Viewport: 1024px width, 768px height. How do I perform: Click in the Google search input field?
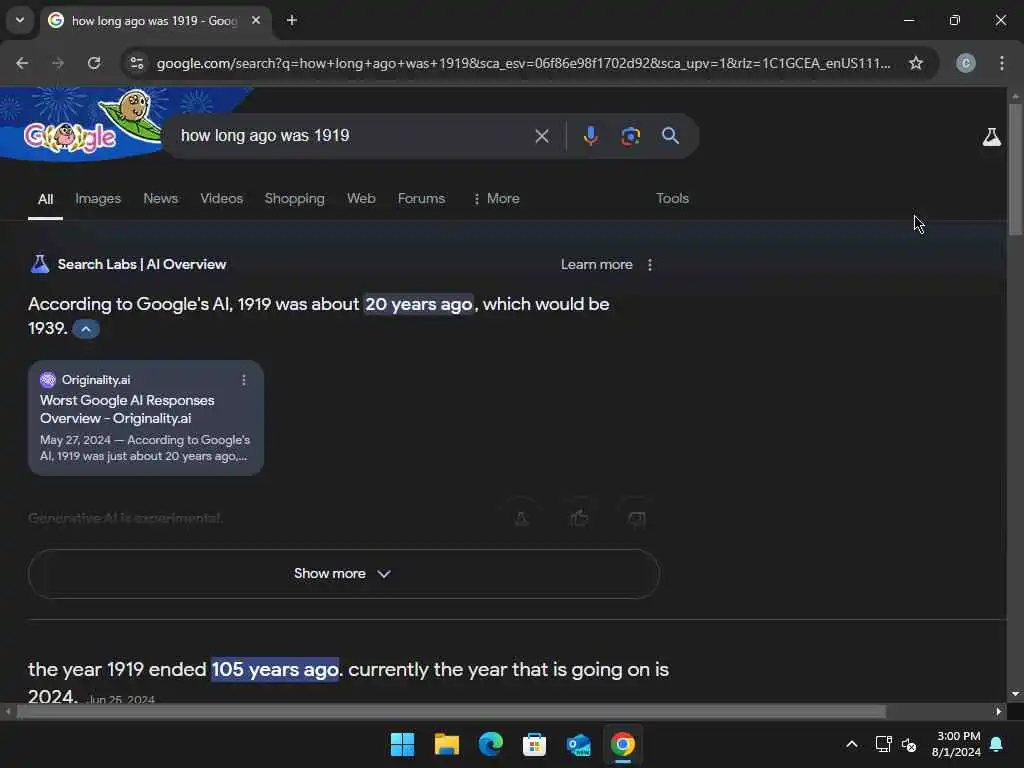click(x=353, y=136)
